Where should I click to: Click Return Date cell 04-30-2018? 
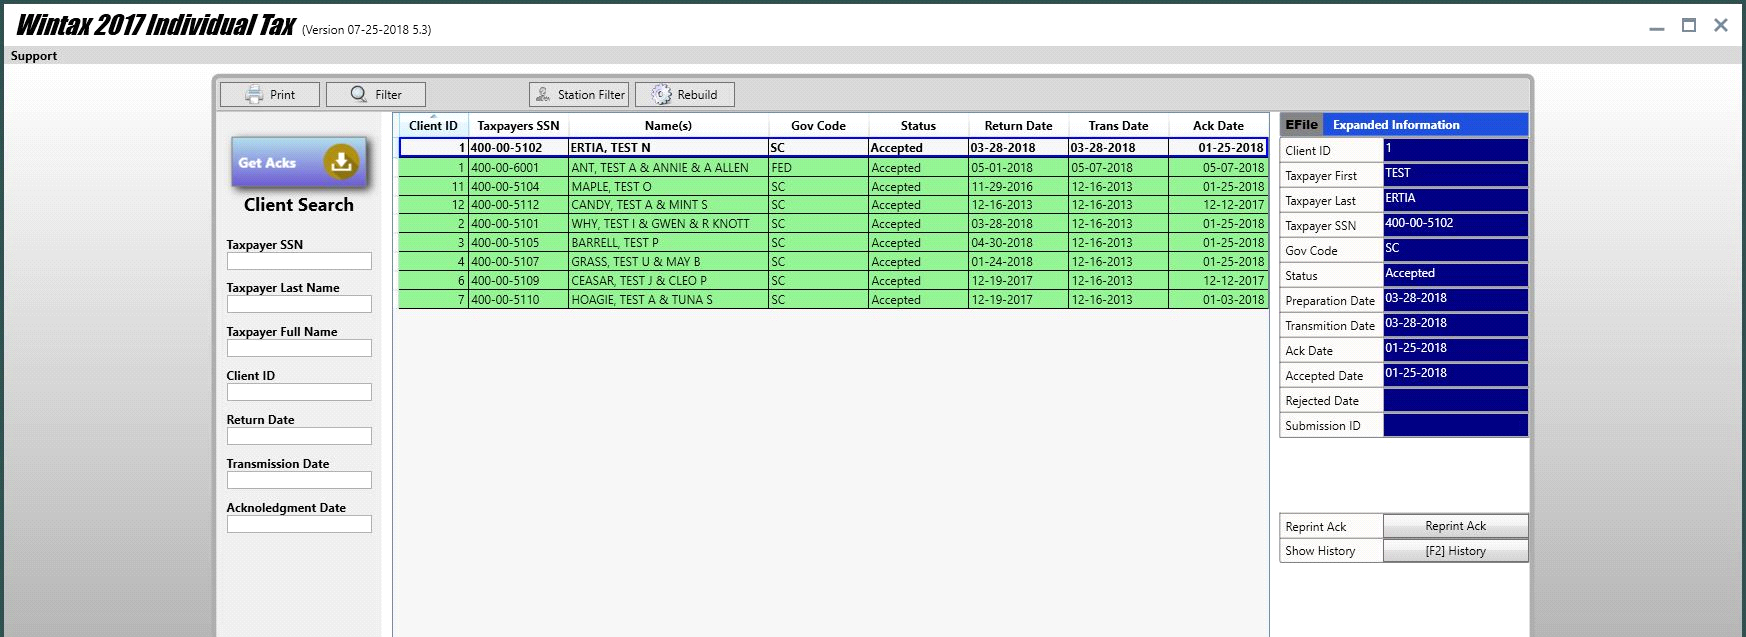1018,243
